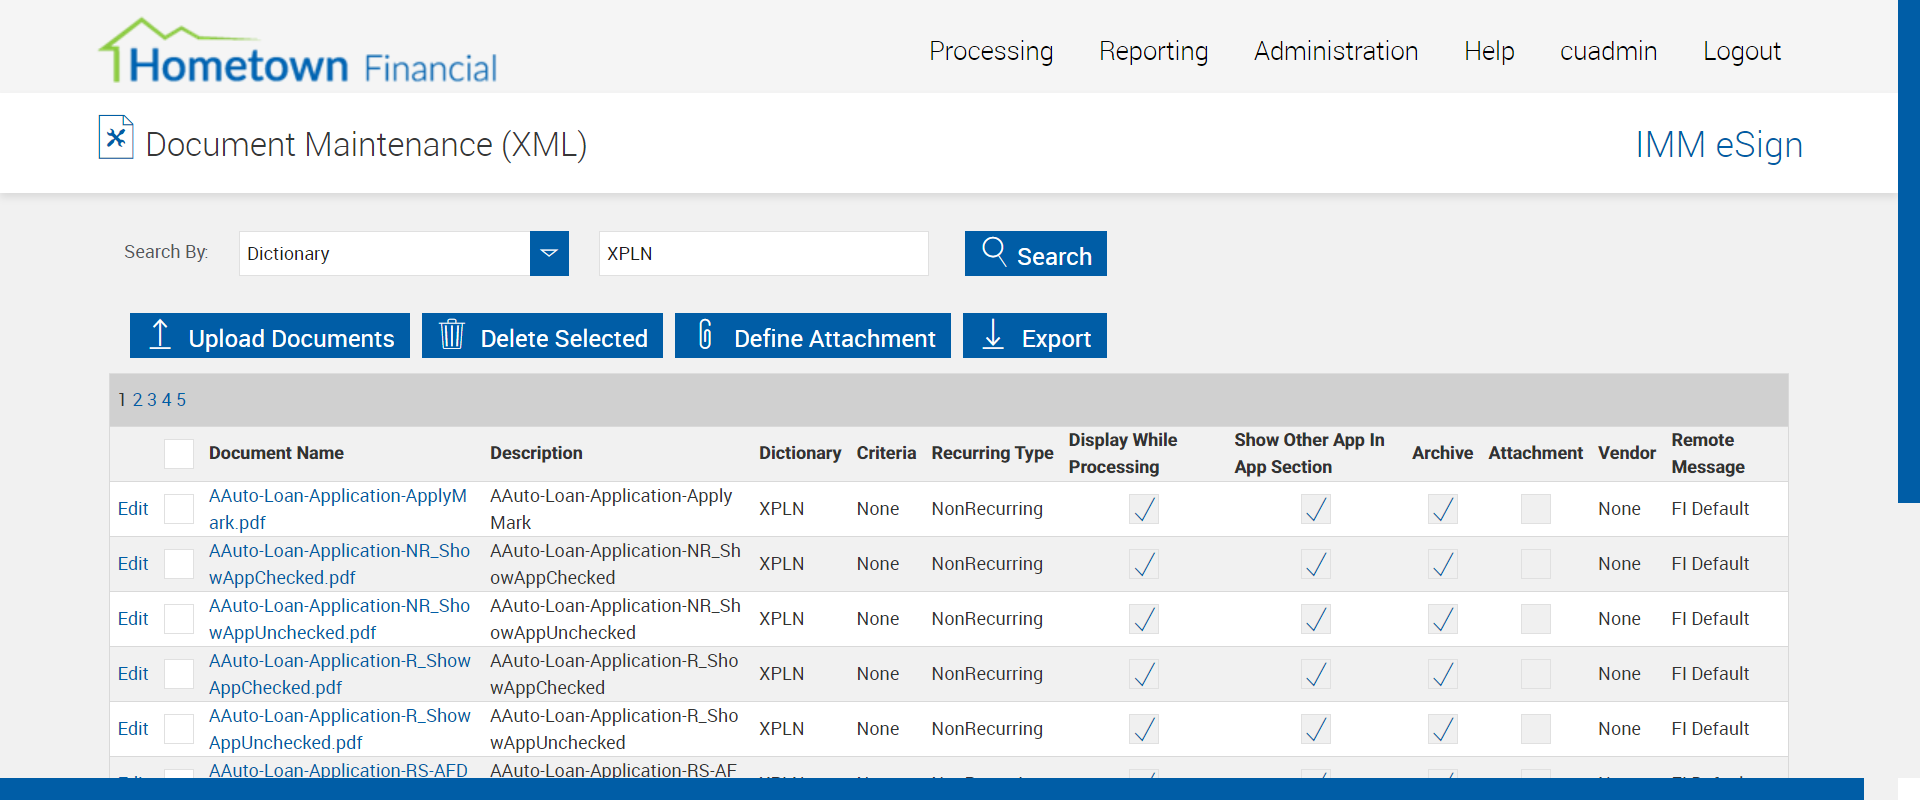Open the AAuto-Loan-Application-NR_ShowAppChecked.pdf link
1920x800 pixels.
click(x=338, y=564)
